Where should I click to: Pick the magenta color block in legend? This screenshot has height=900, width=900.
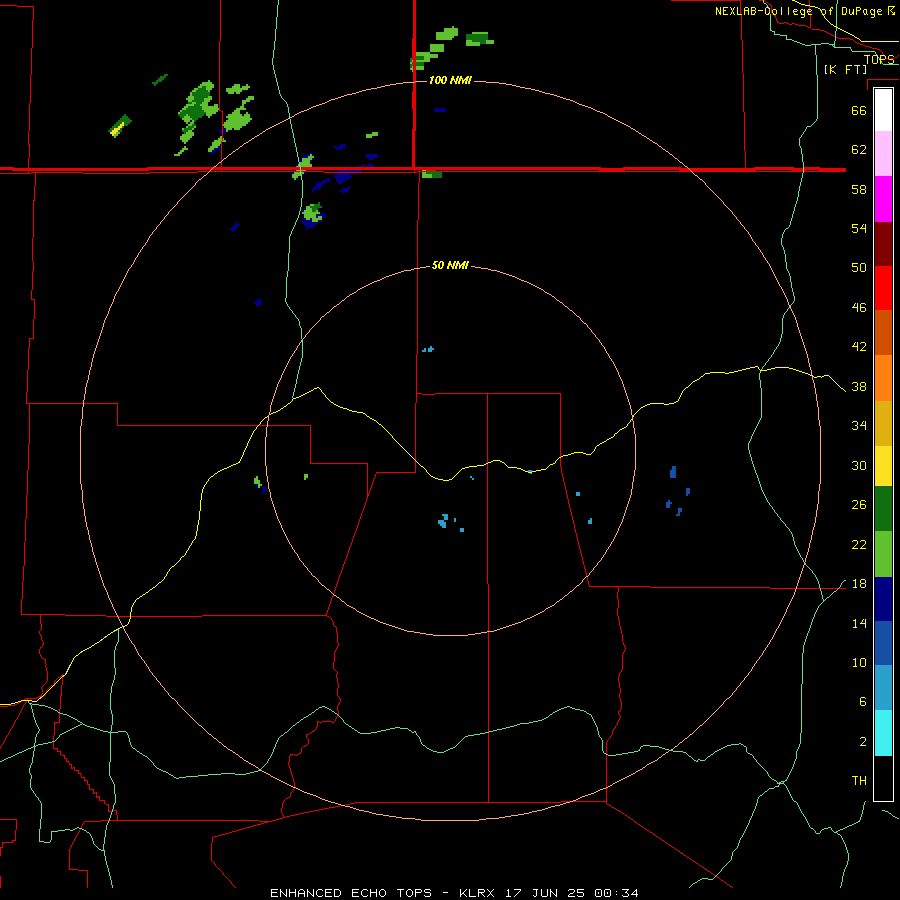pos(883,199)
